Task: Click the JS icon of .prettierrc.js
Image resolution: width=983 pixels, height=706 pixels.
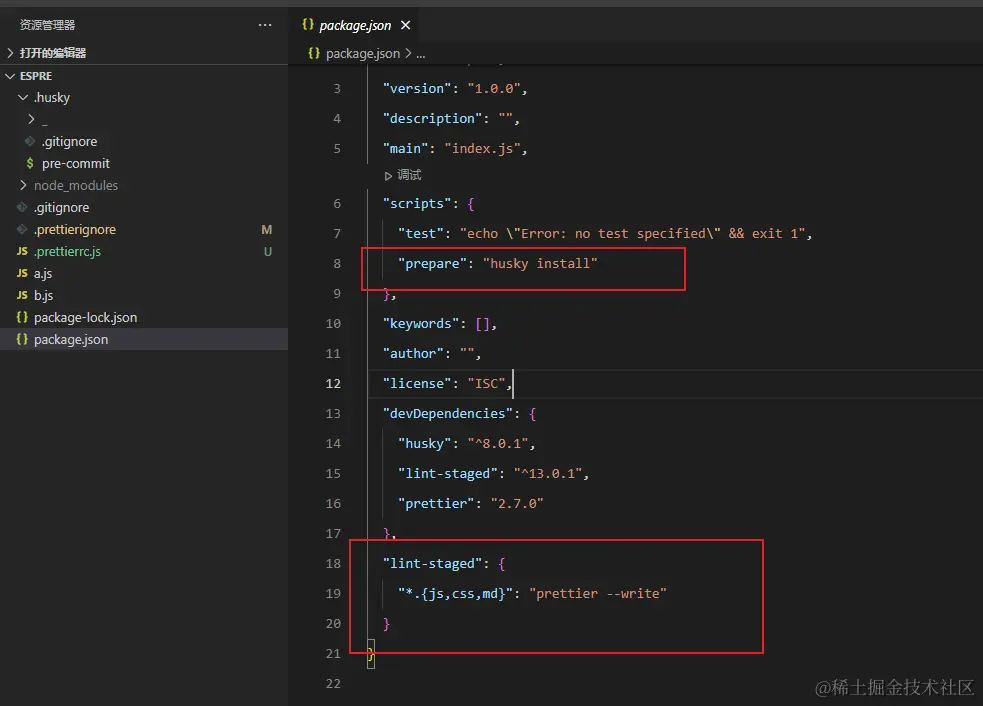Action: point(22,251)
